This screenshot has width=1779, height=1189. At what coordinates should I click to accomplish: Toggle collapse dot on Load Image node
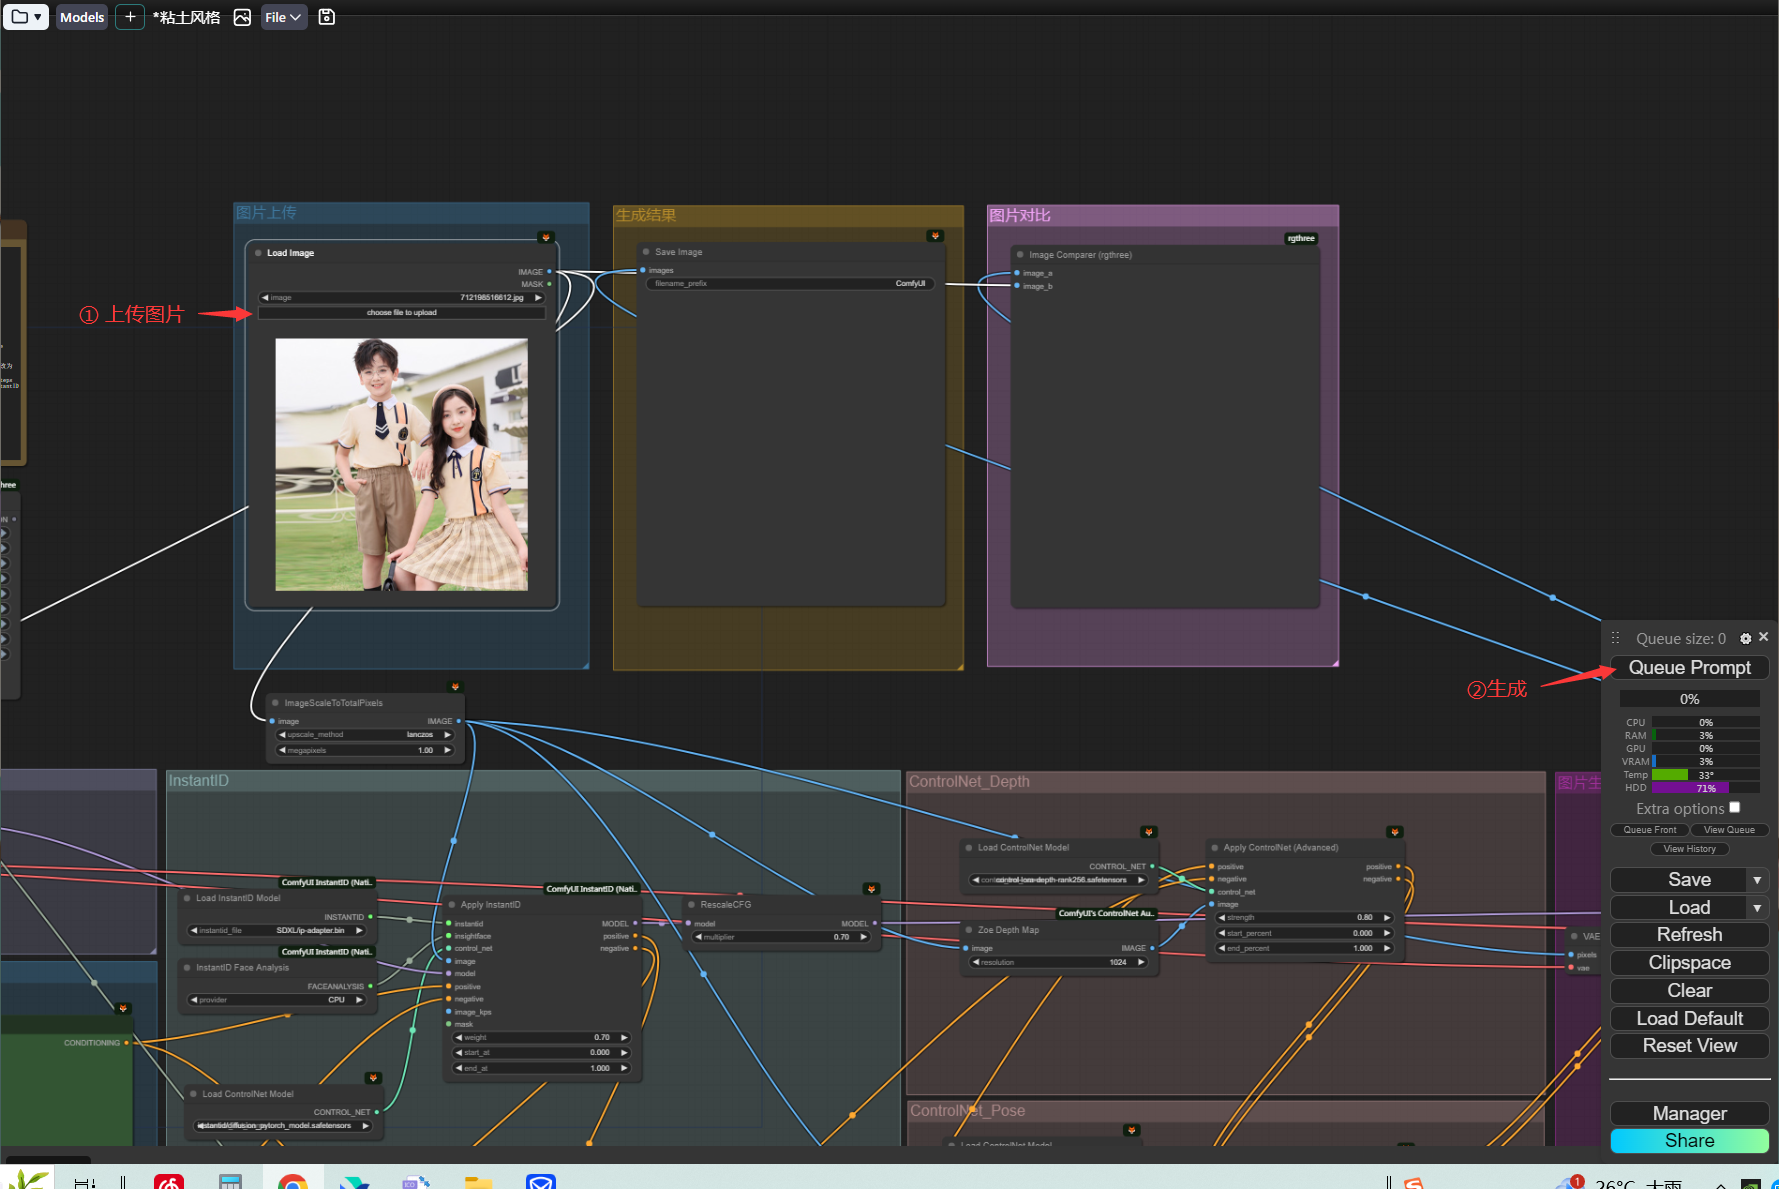pos(259,253)
